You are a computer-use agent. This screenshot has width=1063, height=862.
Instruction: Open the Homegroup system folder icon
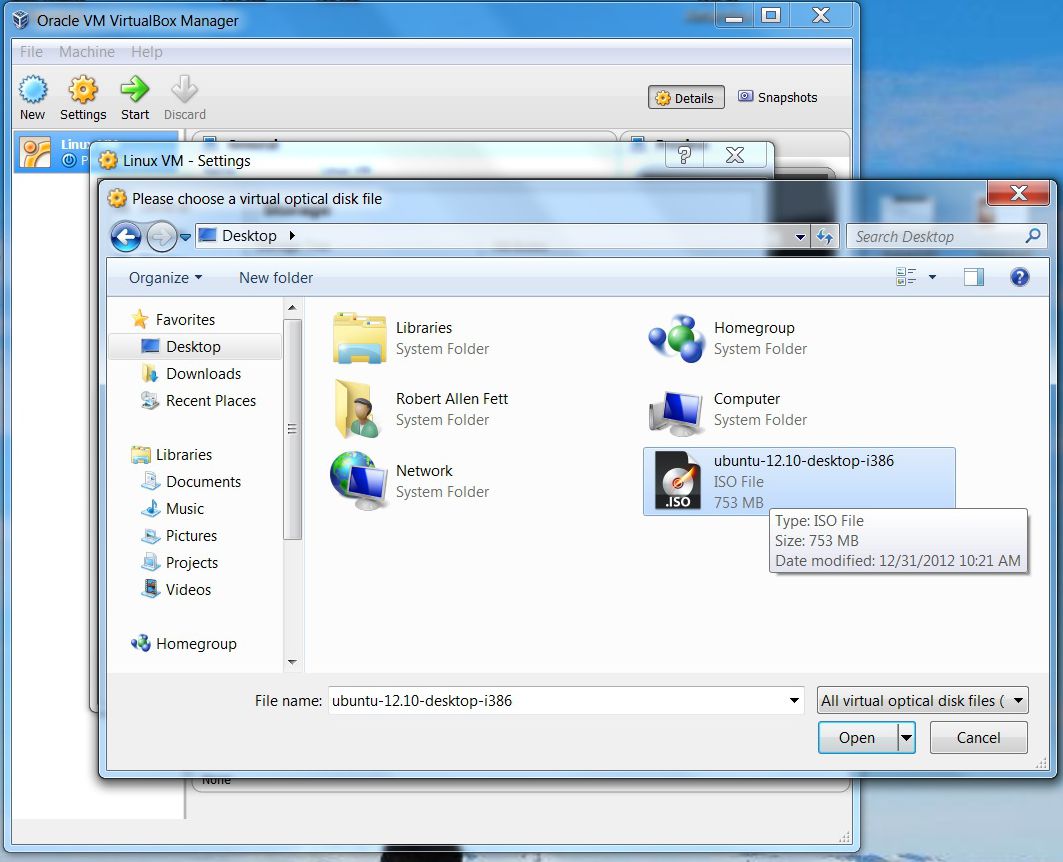pos(676,338)
